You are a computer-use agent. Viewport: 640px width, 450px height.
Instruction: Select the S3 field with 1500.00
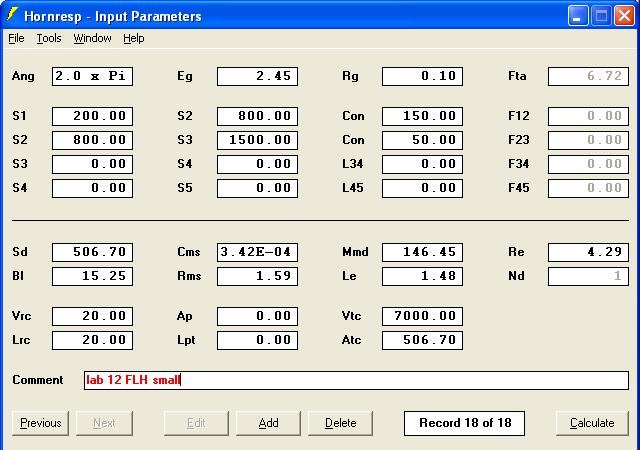[257, 140]
